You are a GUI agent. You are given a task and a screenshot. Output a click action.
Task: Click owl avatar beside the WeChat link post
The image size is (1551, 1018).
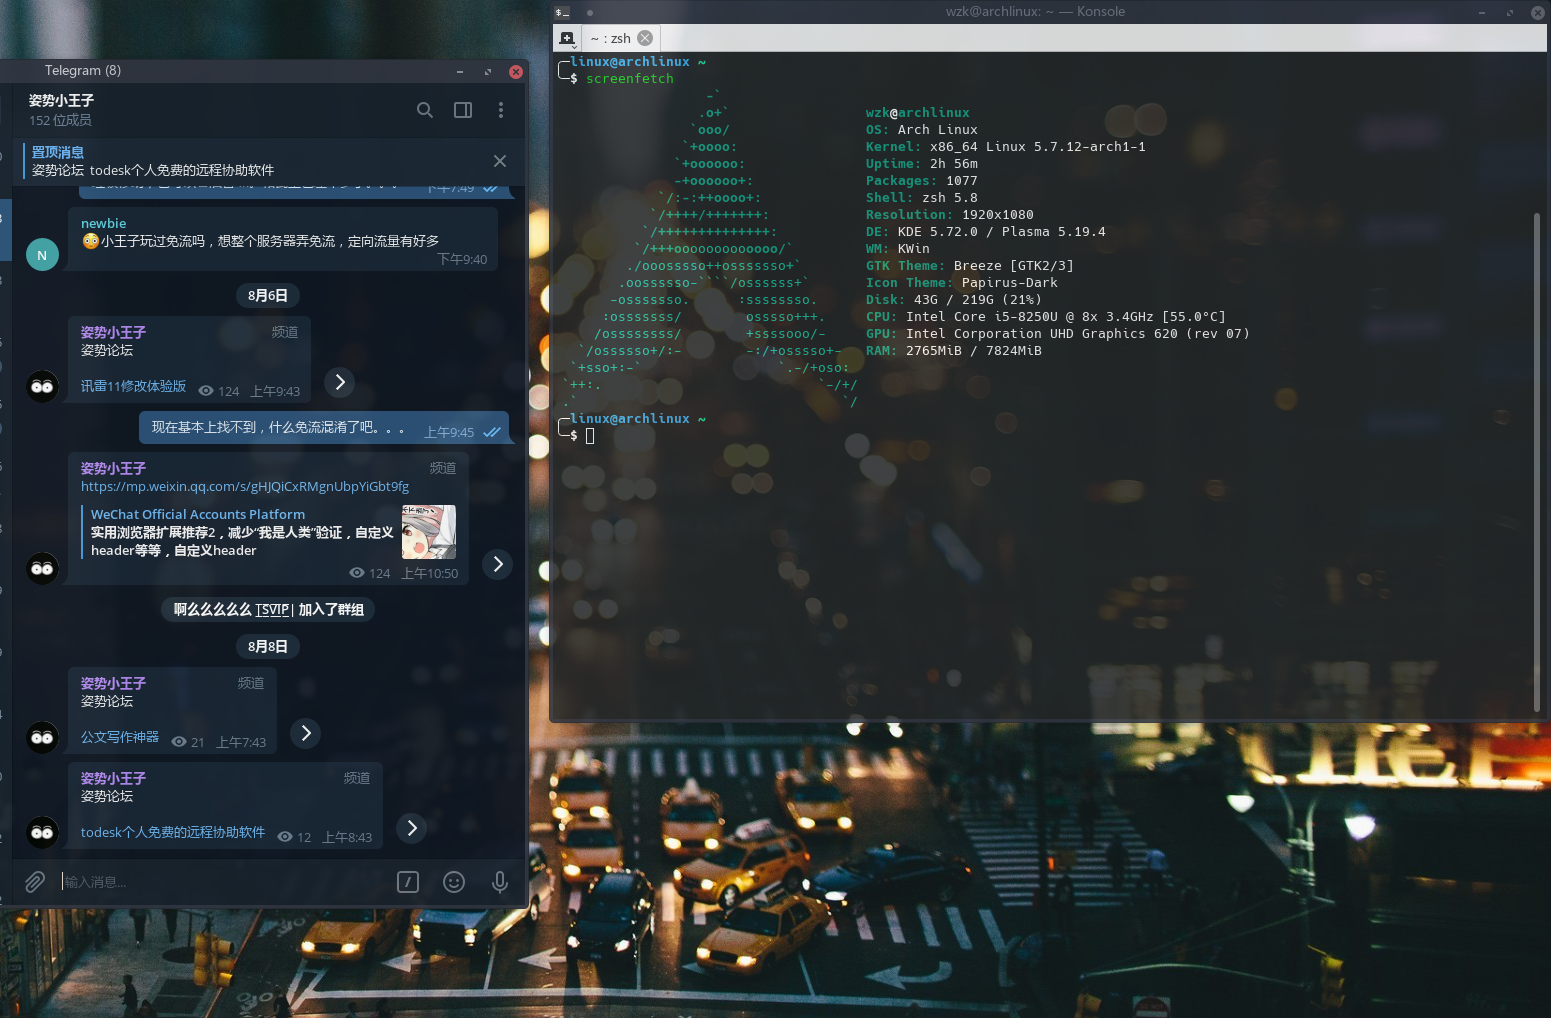click(x=42, y=568)
